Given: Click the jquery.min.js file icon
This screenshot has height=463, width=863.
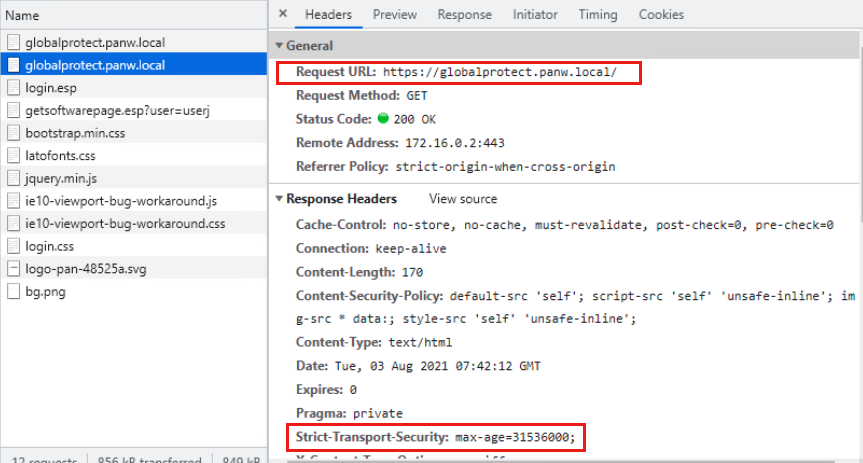Looking at the screenshot, I should click(14, 178).
